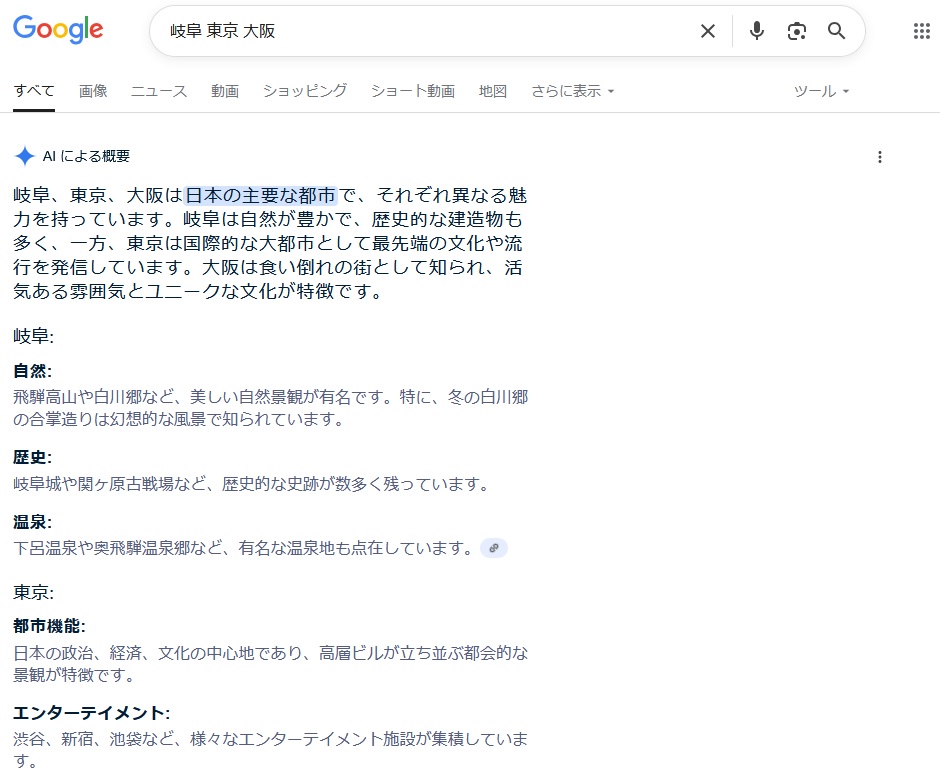Click the 歴史: subheading
This screenshot has width=940, height=780.
[32, 457]
